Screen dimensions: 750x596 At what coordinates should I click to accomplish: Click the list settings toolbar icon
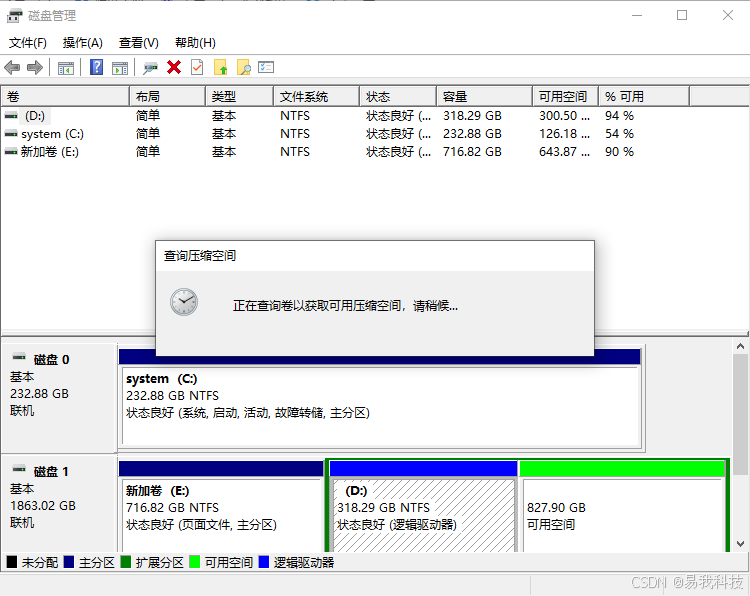pyautogui.click(x=266, y=67)
